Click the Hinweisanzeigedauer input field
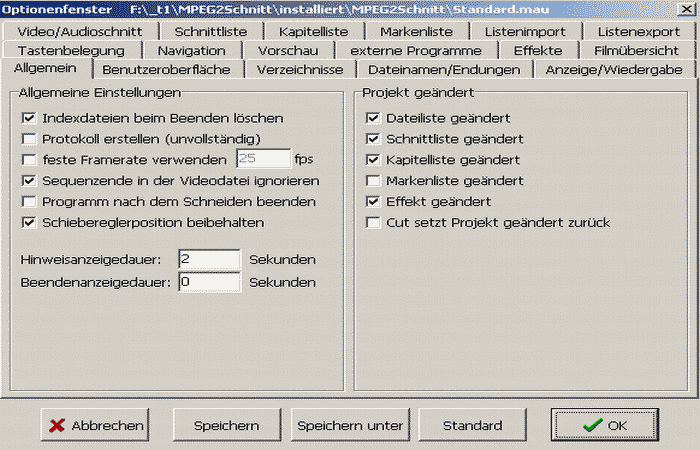The height and width of the screenshot is (450, 700). (x=209, y=260)
